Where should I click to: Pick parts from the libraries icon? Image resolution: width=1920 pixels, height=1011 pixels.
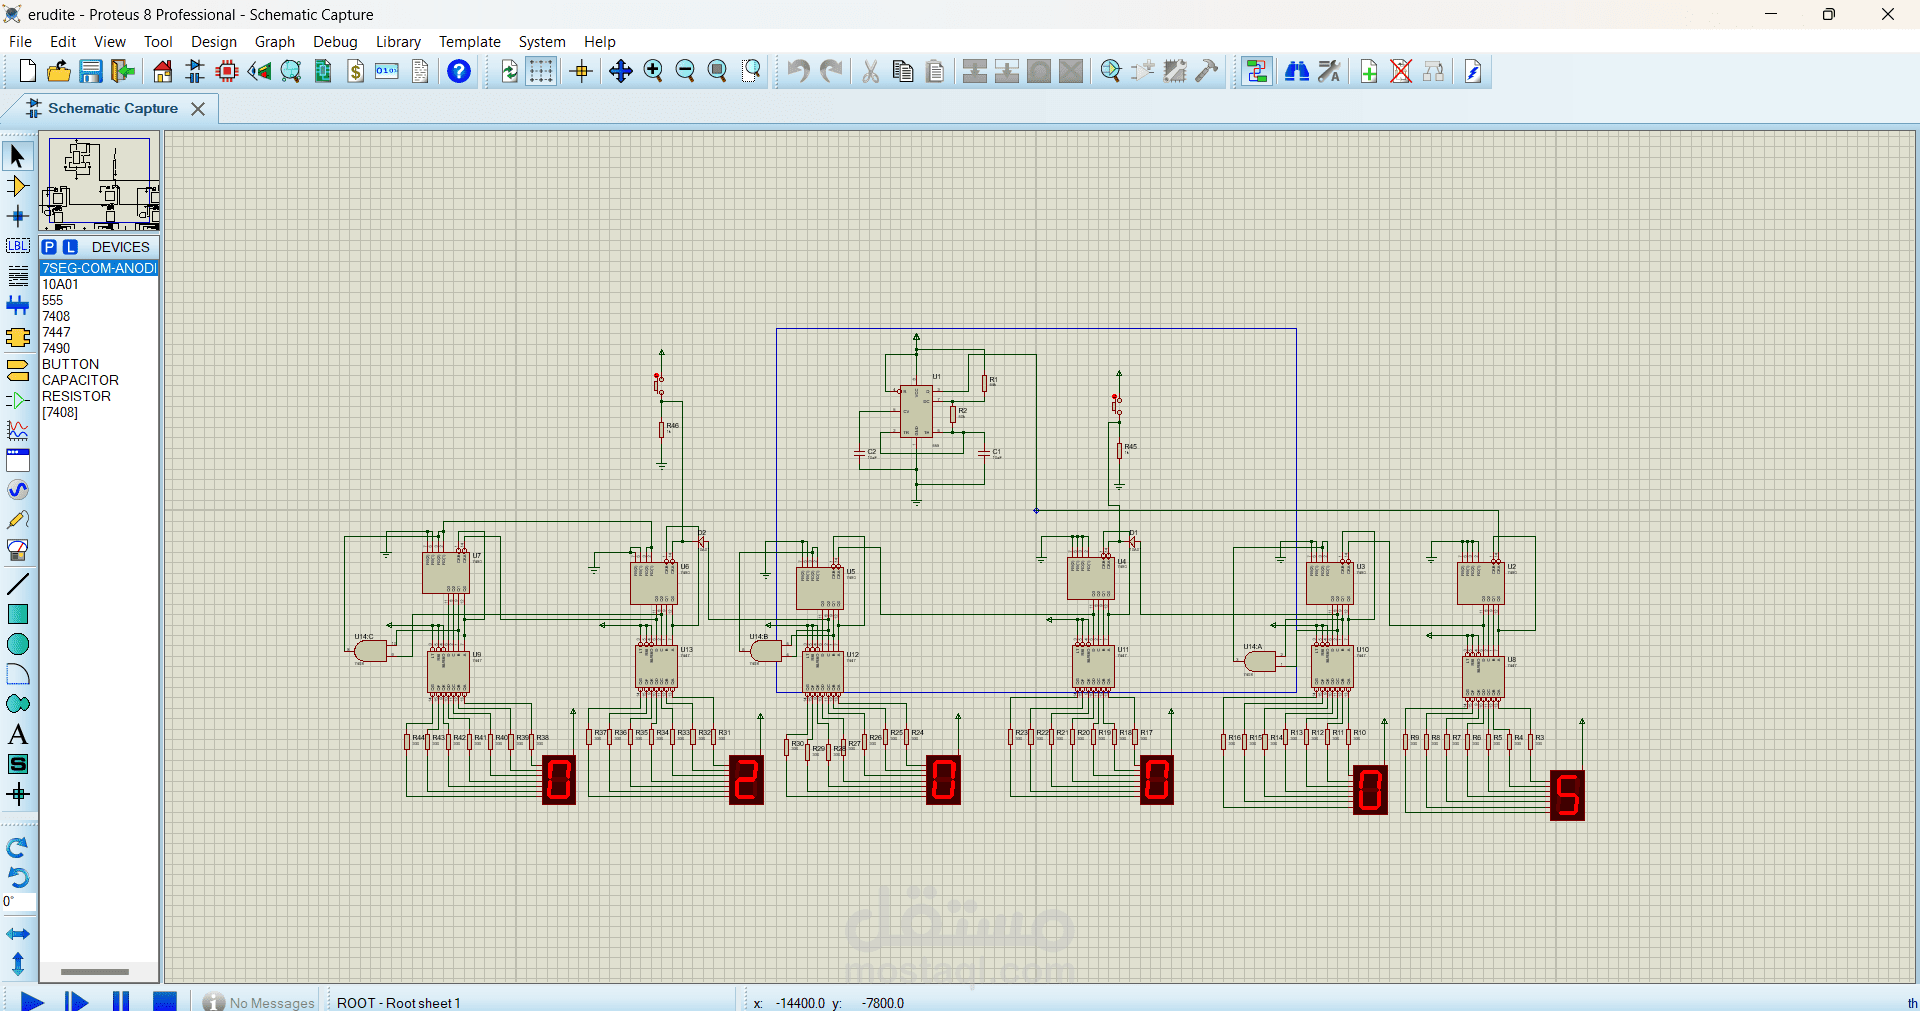point(1111,71)
